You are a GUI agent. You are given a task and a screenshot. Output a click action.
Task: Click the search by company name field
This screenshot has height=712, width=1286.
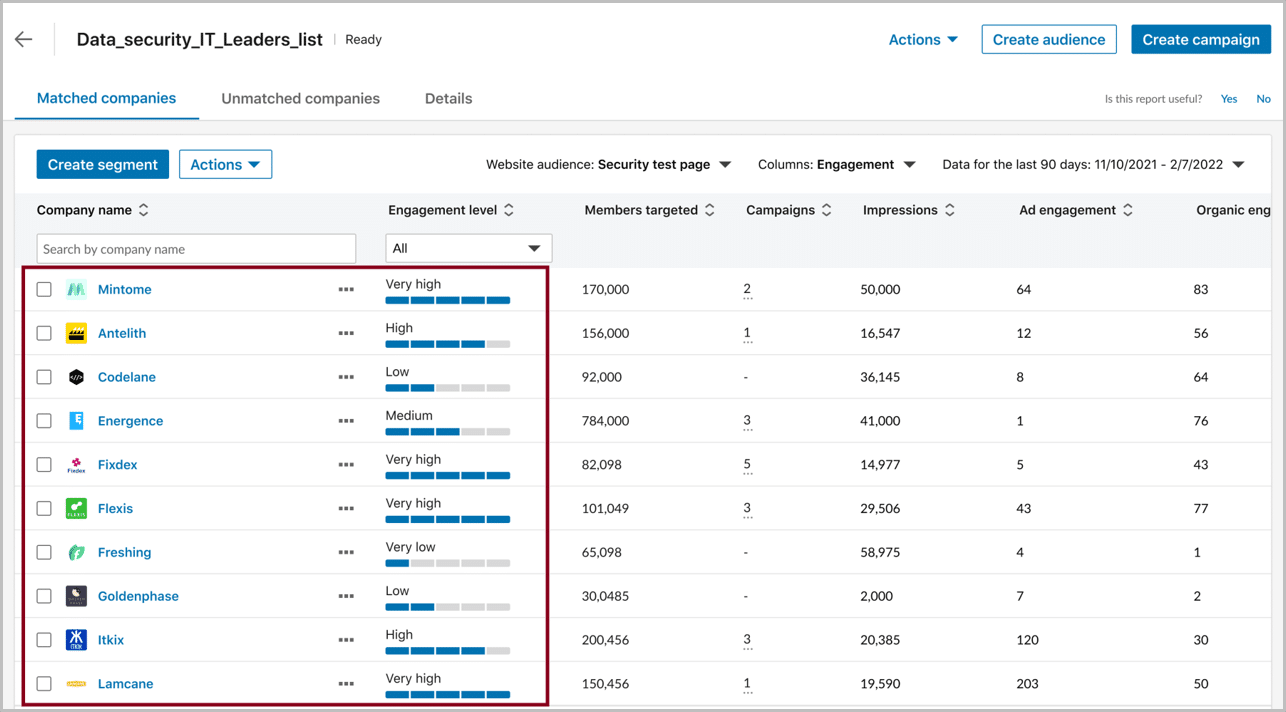pos(196,247)
